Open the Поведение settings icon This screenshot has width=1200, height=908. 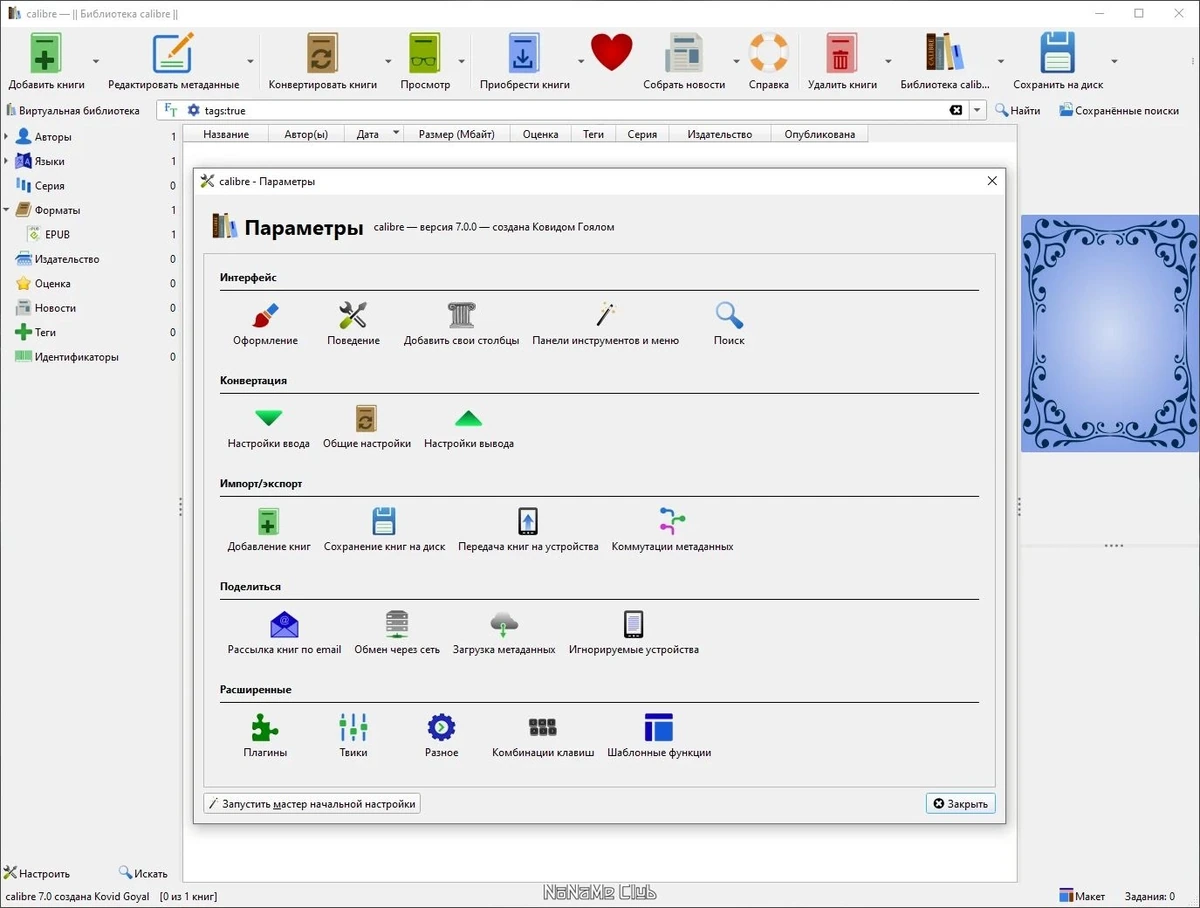[x=353, y=324]
